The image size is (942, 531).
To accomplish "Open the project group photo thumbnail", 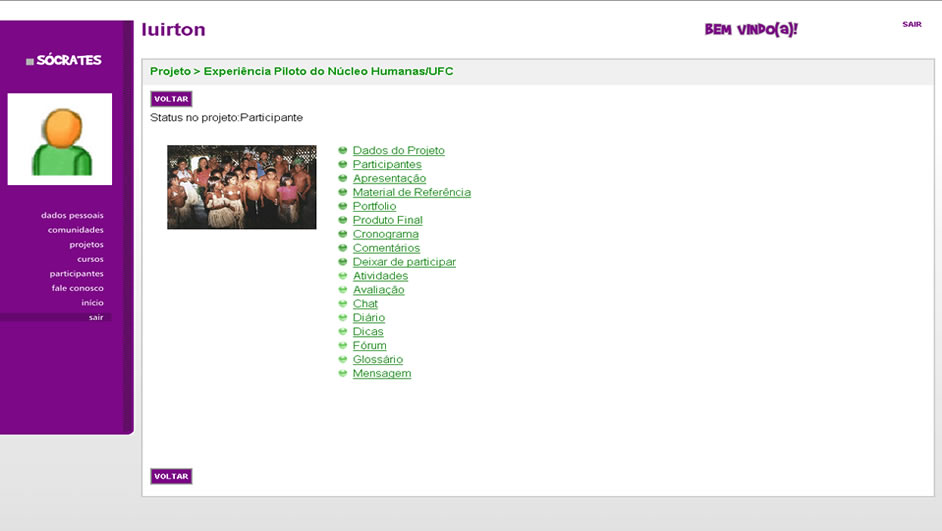I will [241, 187].
